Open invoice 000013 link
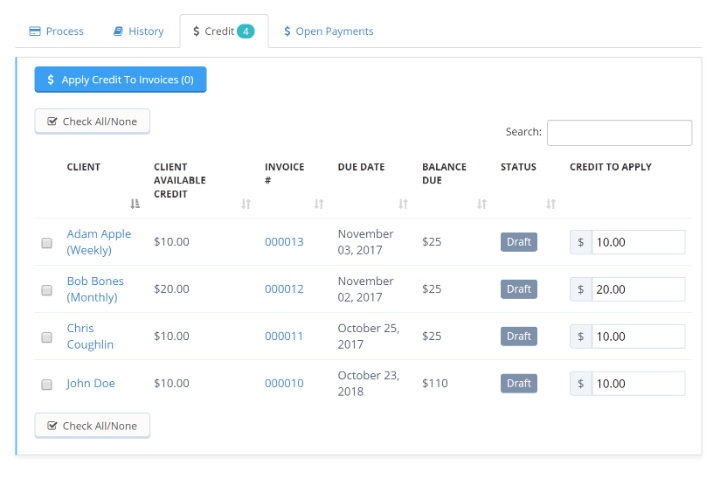 (284, 242)
